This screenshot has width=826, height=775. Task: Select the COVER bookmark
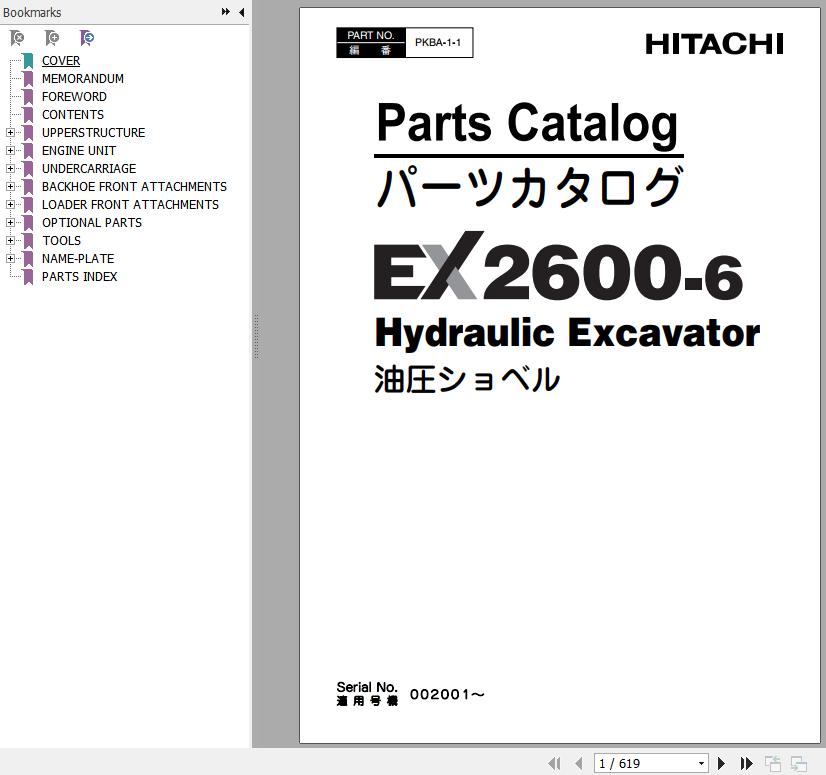point(60,61)
